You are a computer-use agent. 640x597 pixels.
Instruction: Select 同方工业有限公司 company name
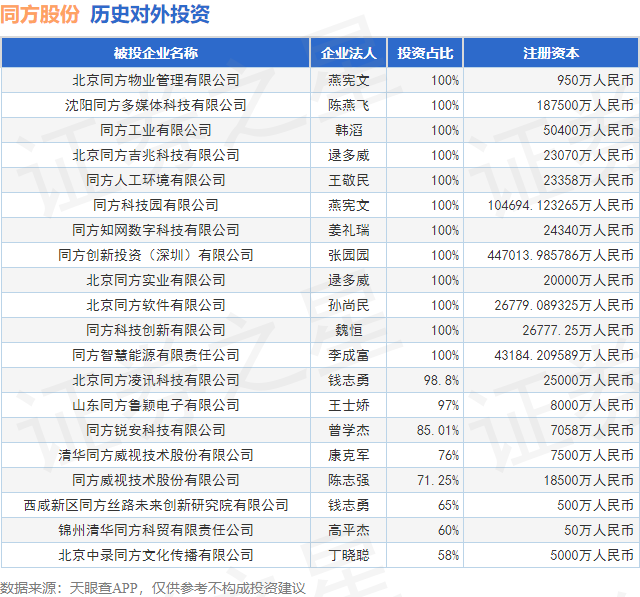pyautogui.click(x=156, y=130)
